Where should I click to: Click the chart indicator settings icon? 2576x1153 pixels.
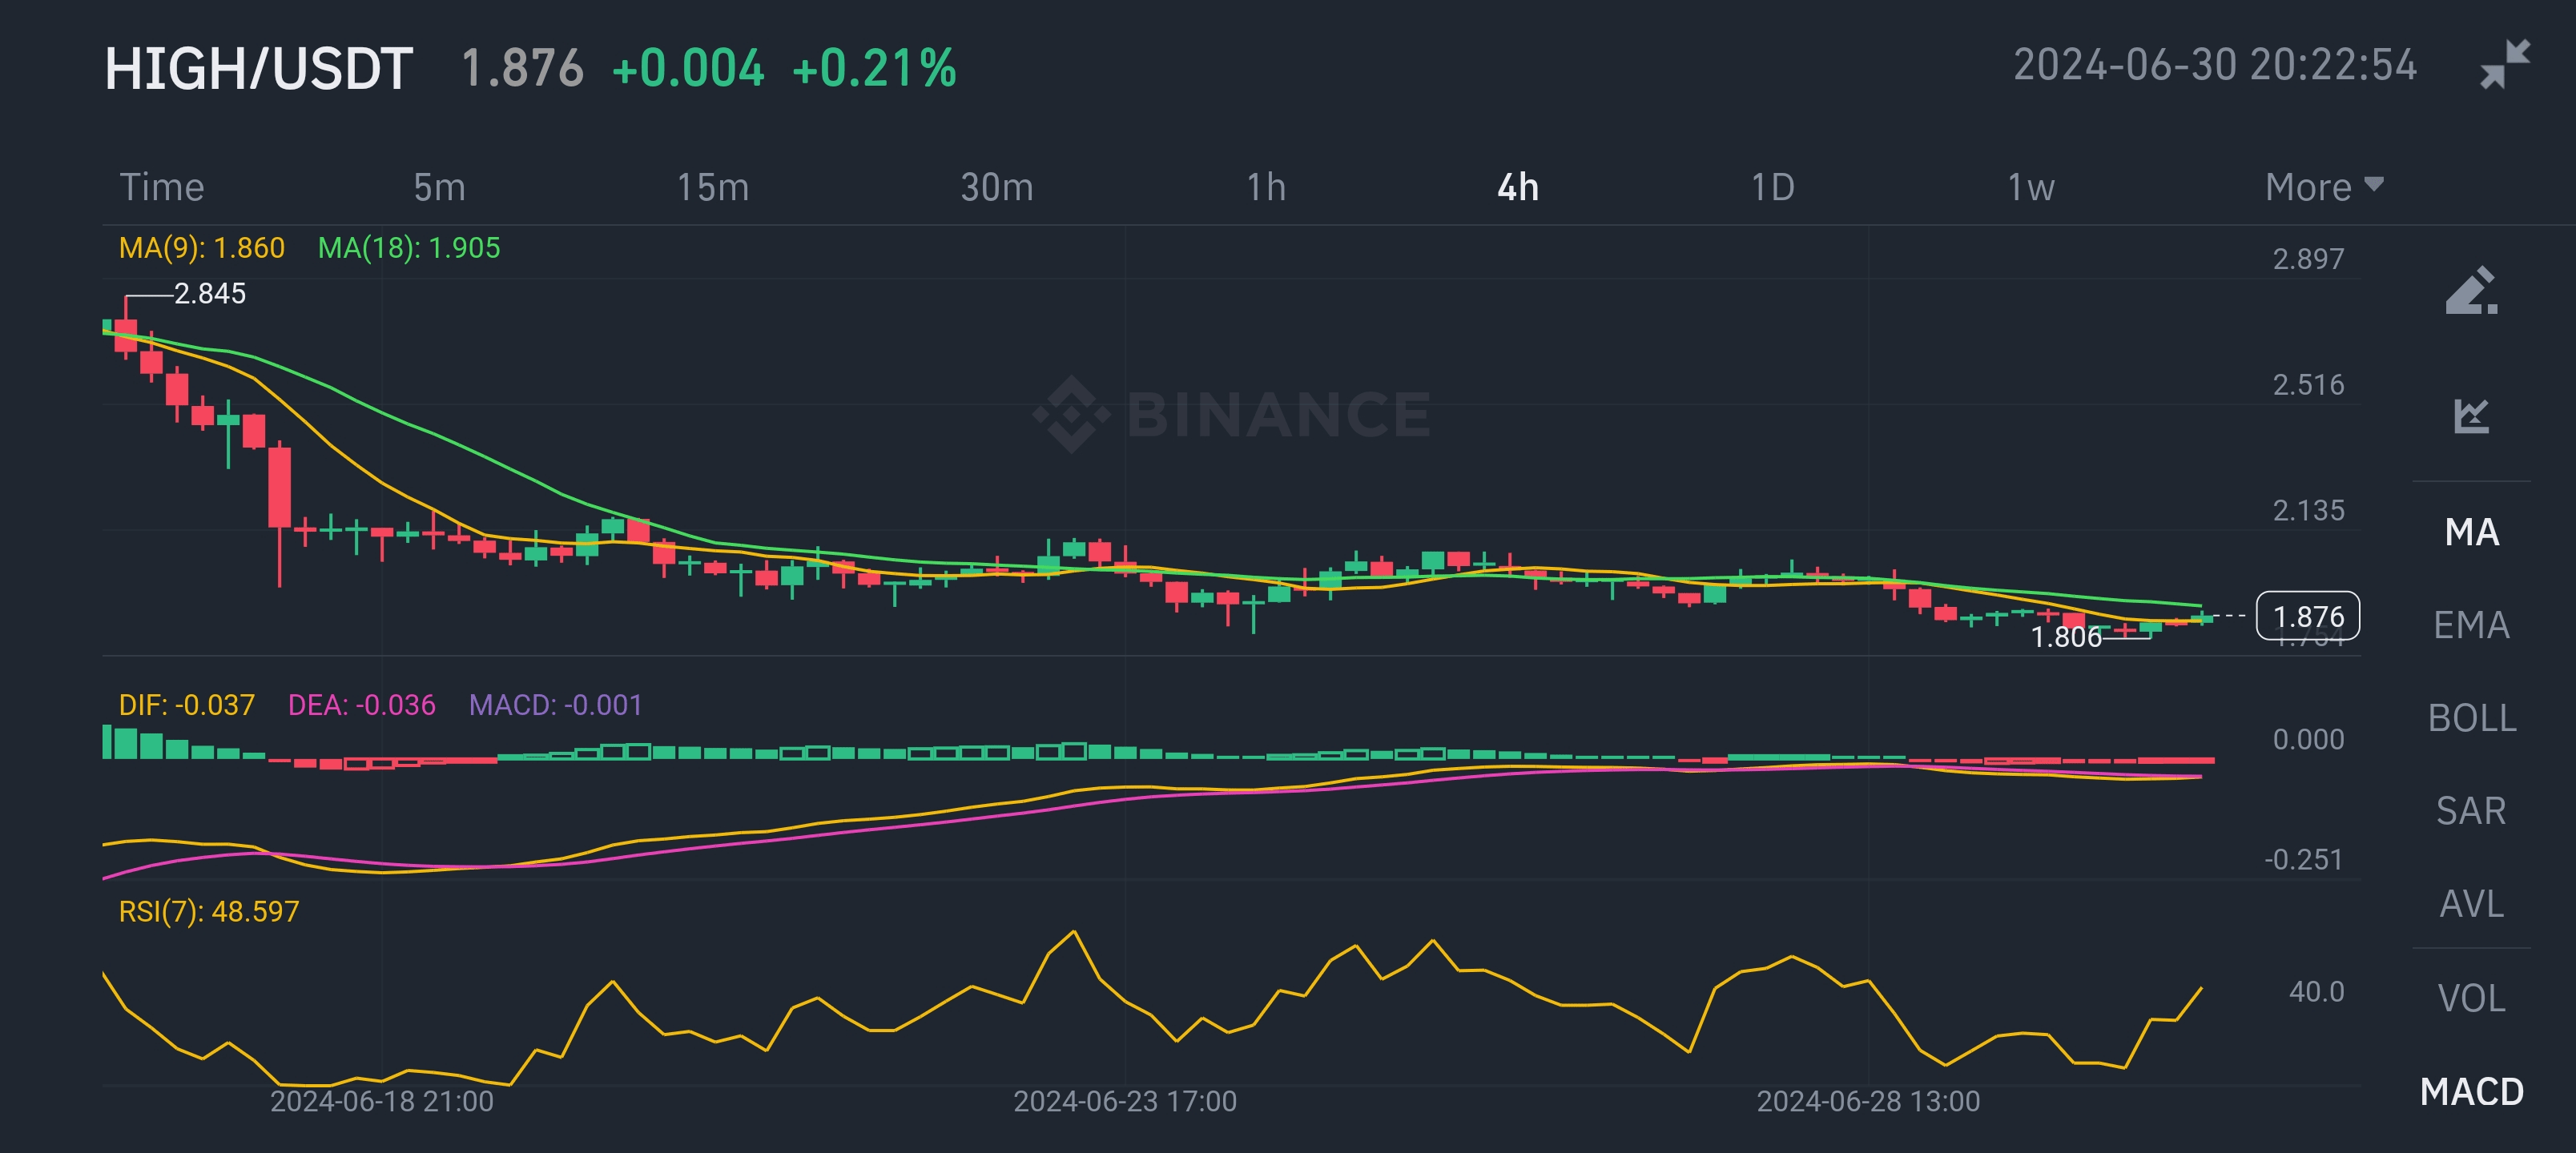coord(2471,415)
